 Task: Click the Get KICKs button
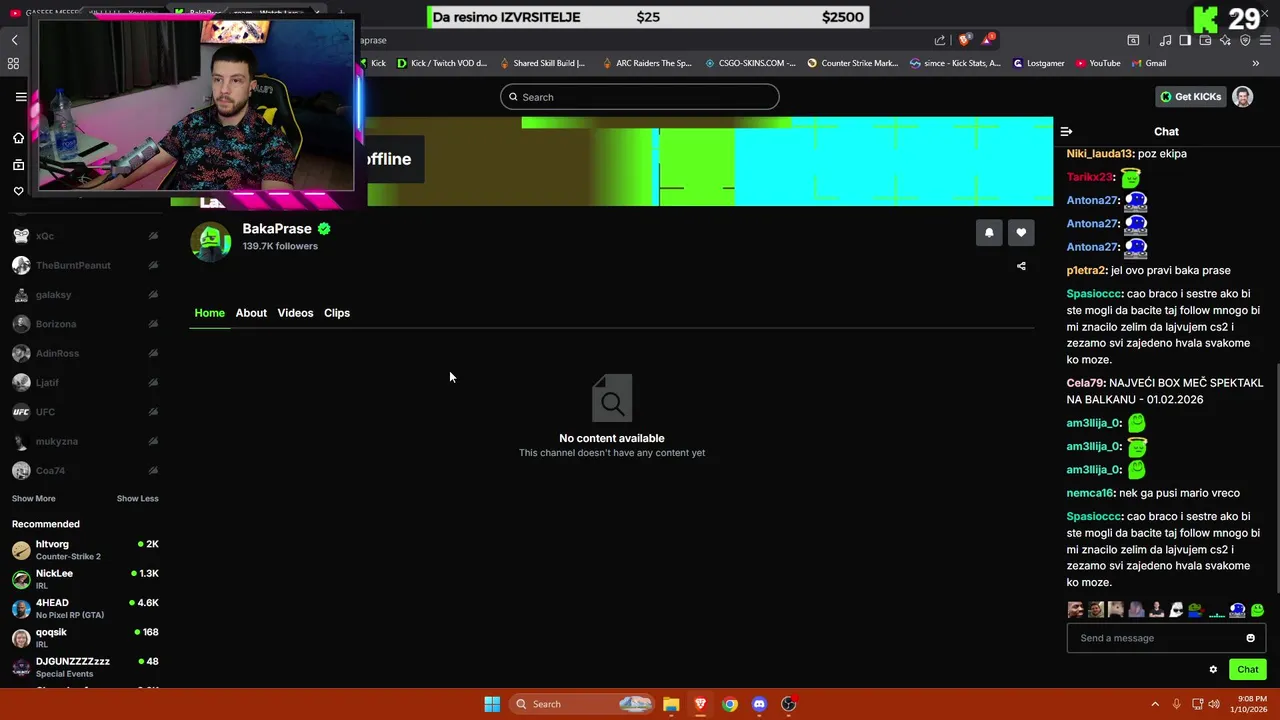1191,97
